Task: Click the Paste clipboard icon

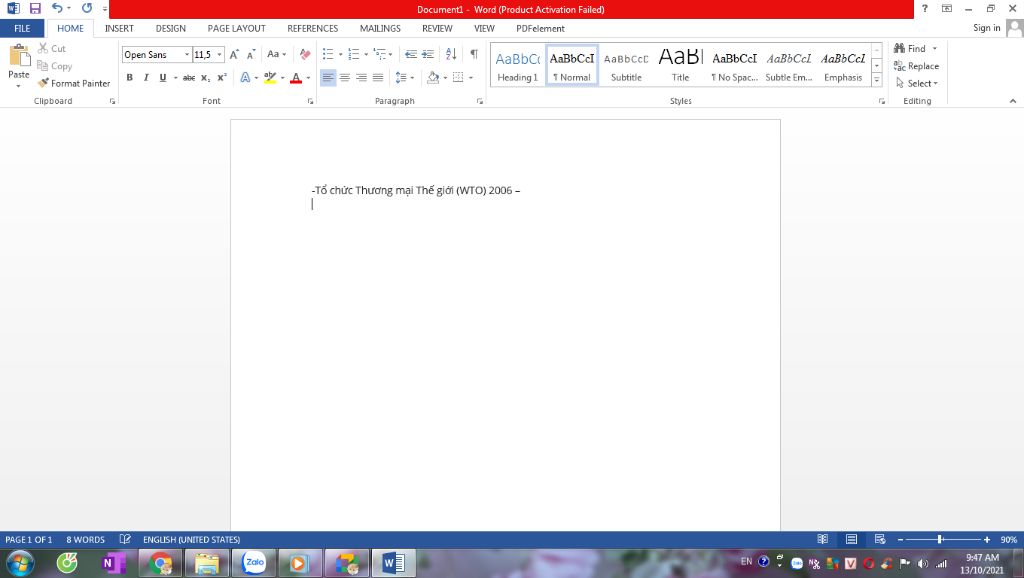Action: pyautogui.click(x=19, y=56)
